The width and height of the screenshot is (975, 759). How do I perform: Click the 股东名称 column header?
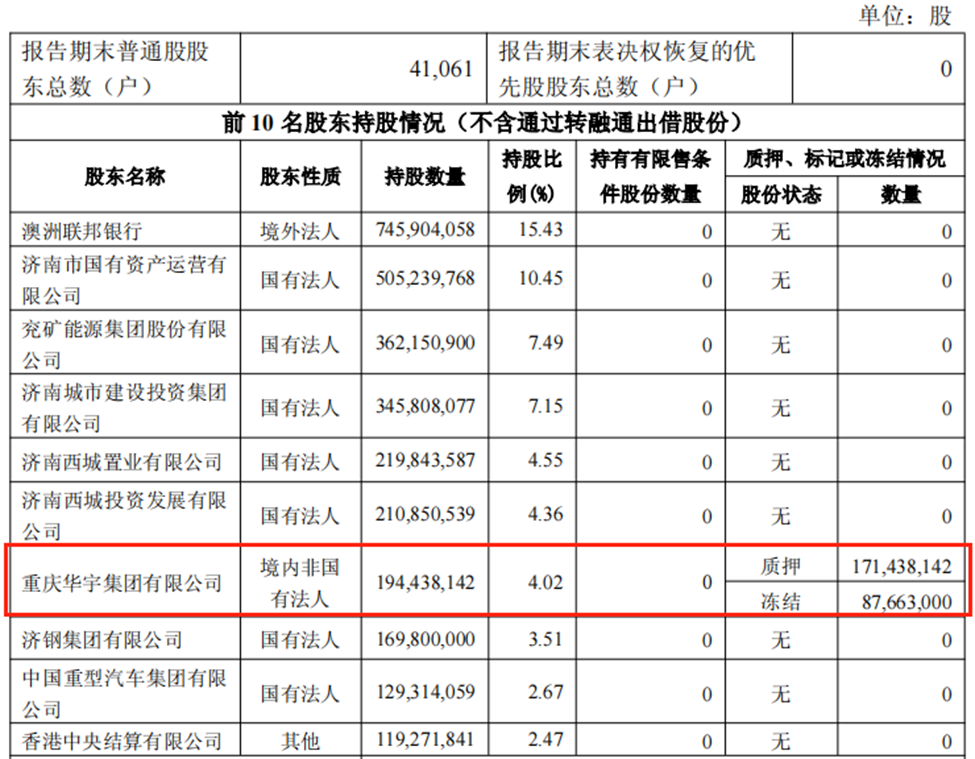(125, 177)
